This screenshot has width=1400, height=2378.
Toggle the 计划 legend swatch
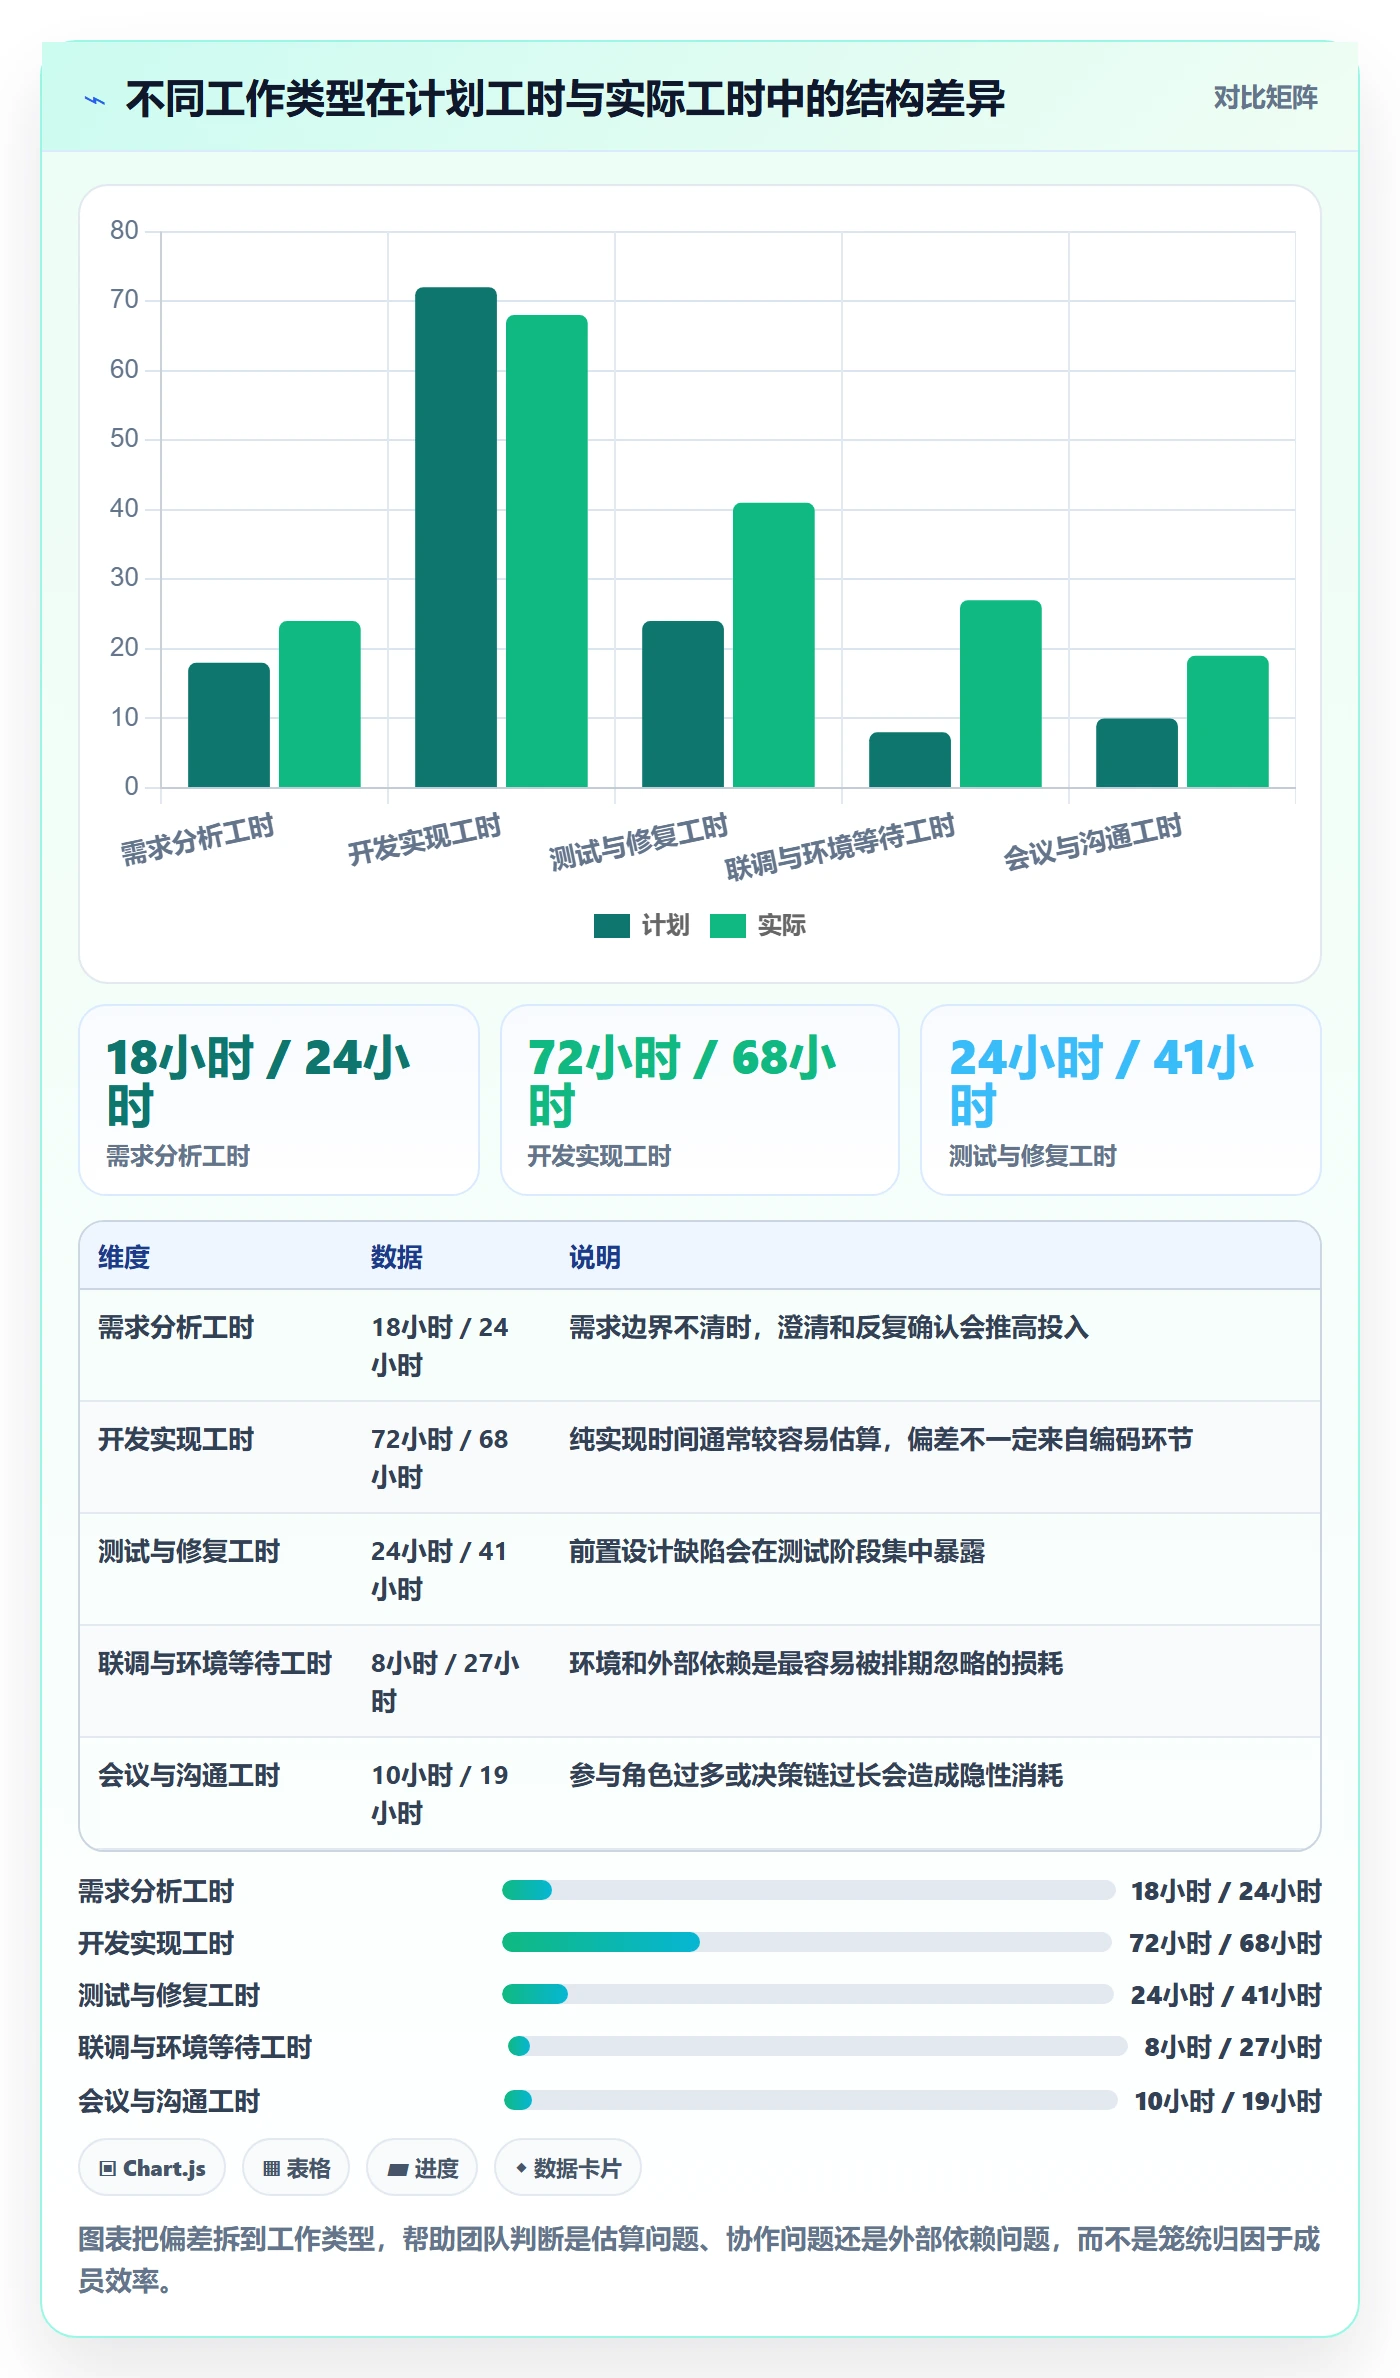611,926
